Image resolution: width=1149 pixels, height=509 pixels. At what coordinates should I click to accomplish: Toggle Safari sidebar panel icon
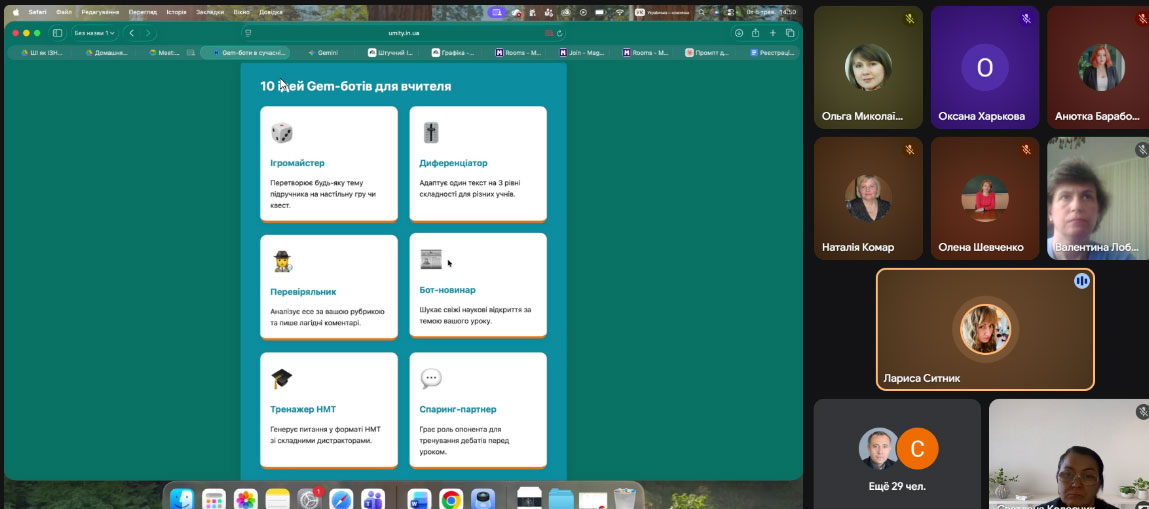pyautogui.click(x=57, y=33)
